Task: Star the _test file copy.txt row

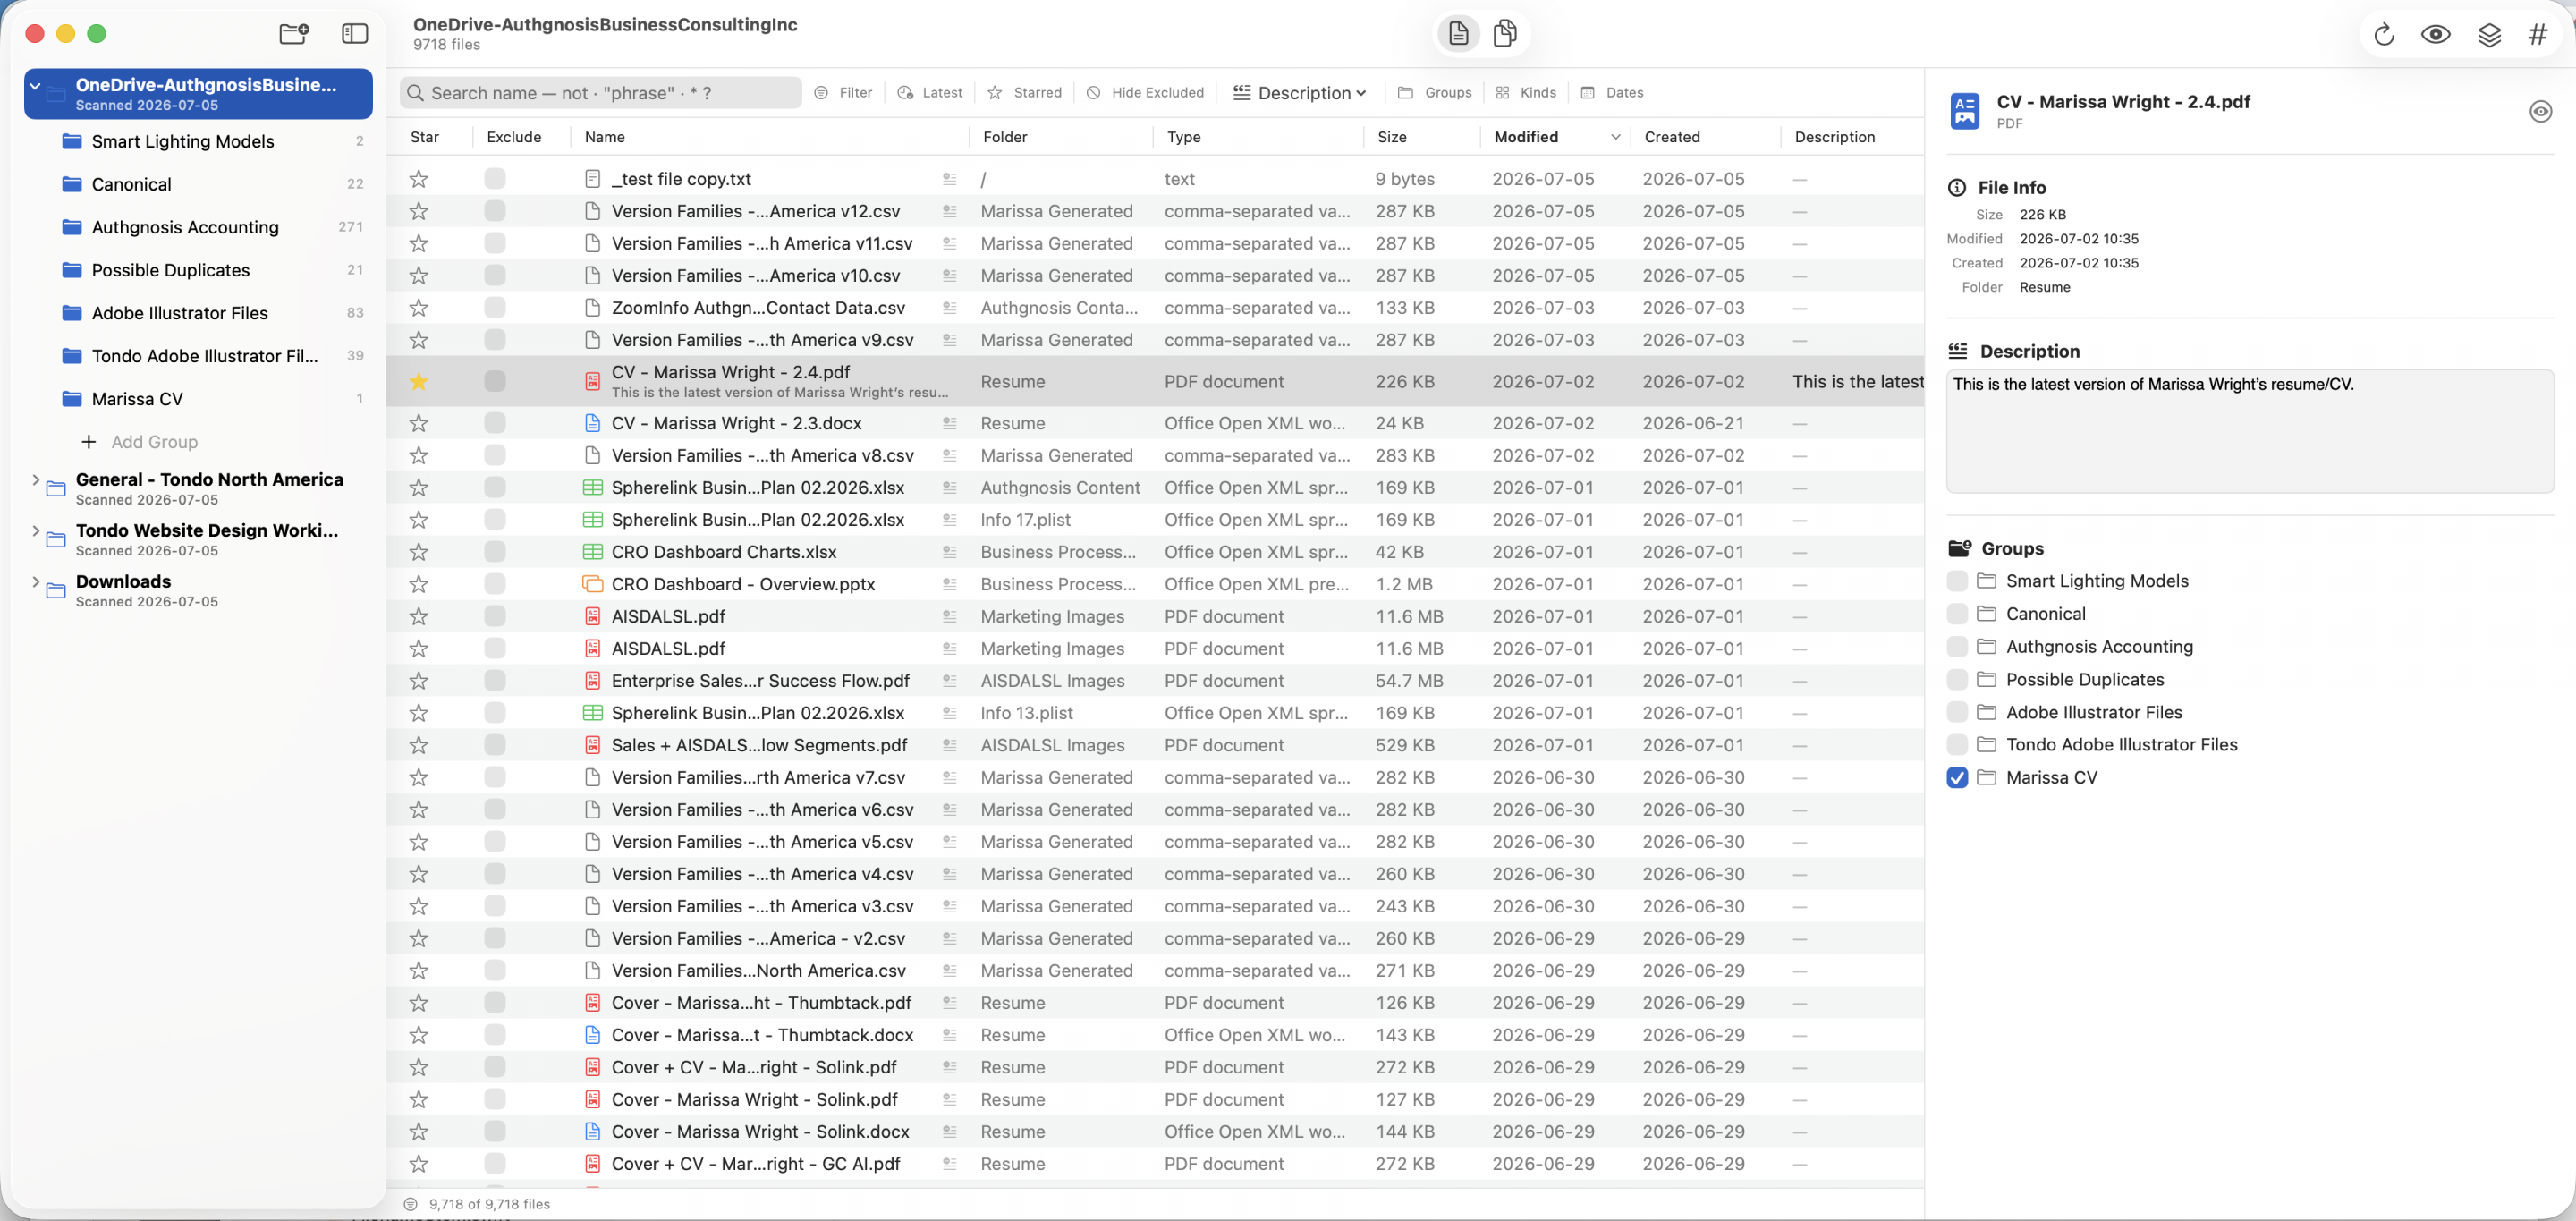Action: pos(419,179)
